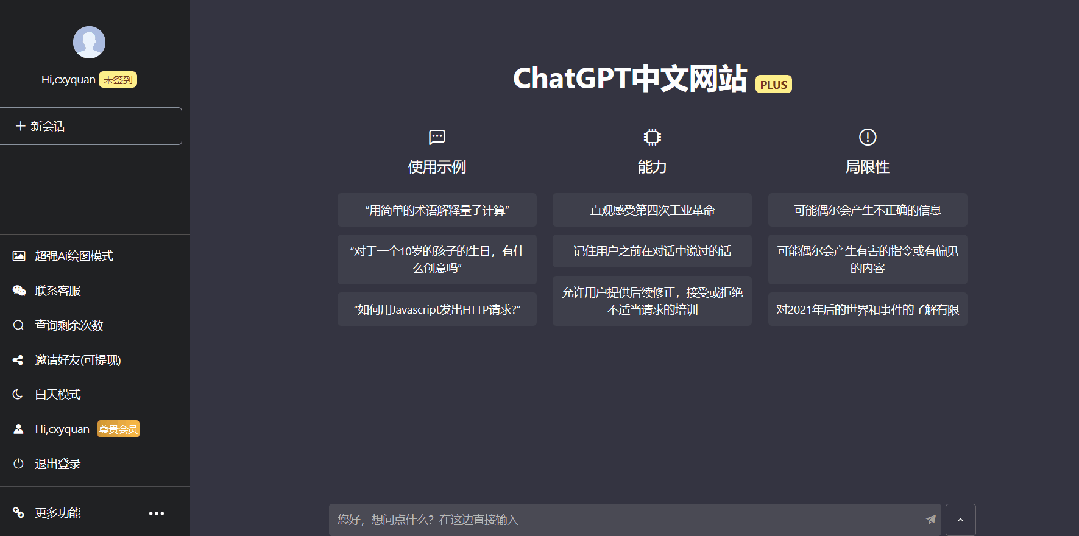Click the 使用示例 heading text
This screenshot has width=1079, height=536.
tap(437, 167)
